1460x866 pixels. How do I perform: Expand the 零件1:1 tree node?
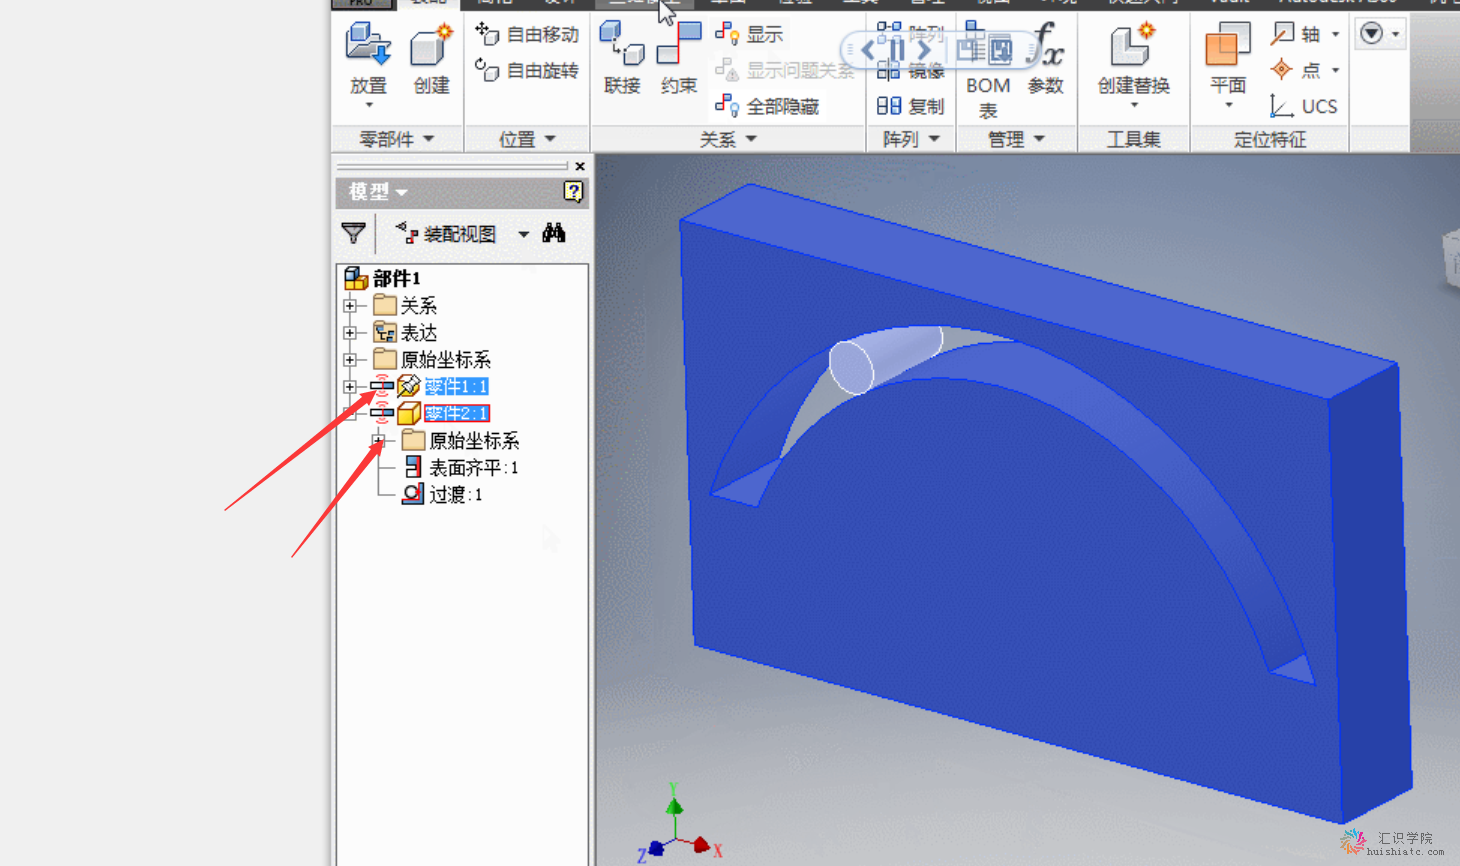click(350, 386)
